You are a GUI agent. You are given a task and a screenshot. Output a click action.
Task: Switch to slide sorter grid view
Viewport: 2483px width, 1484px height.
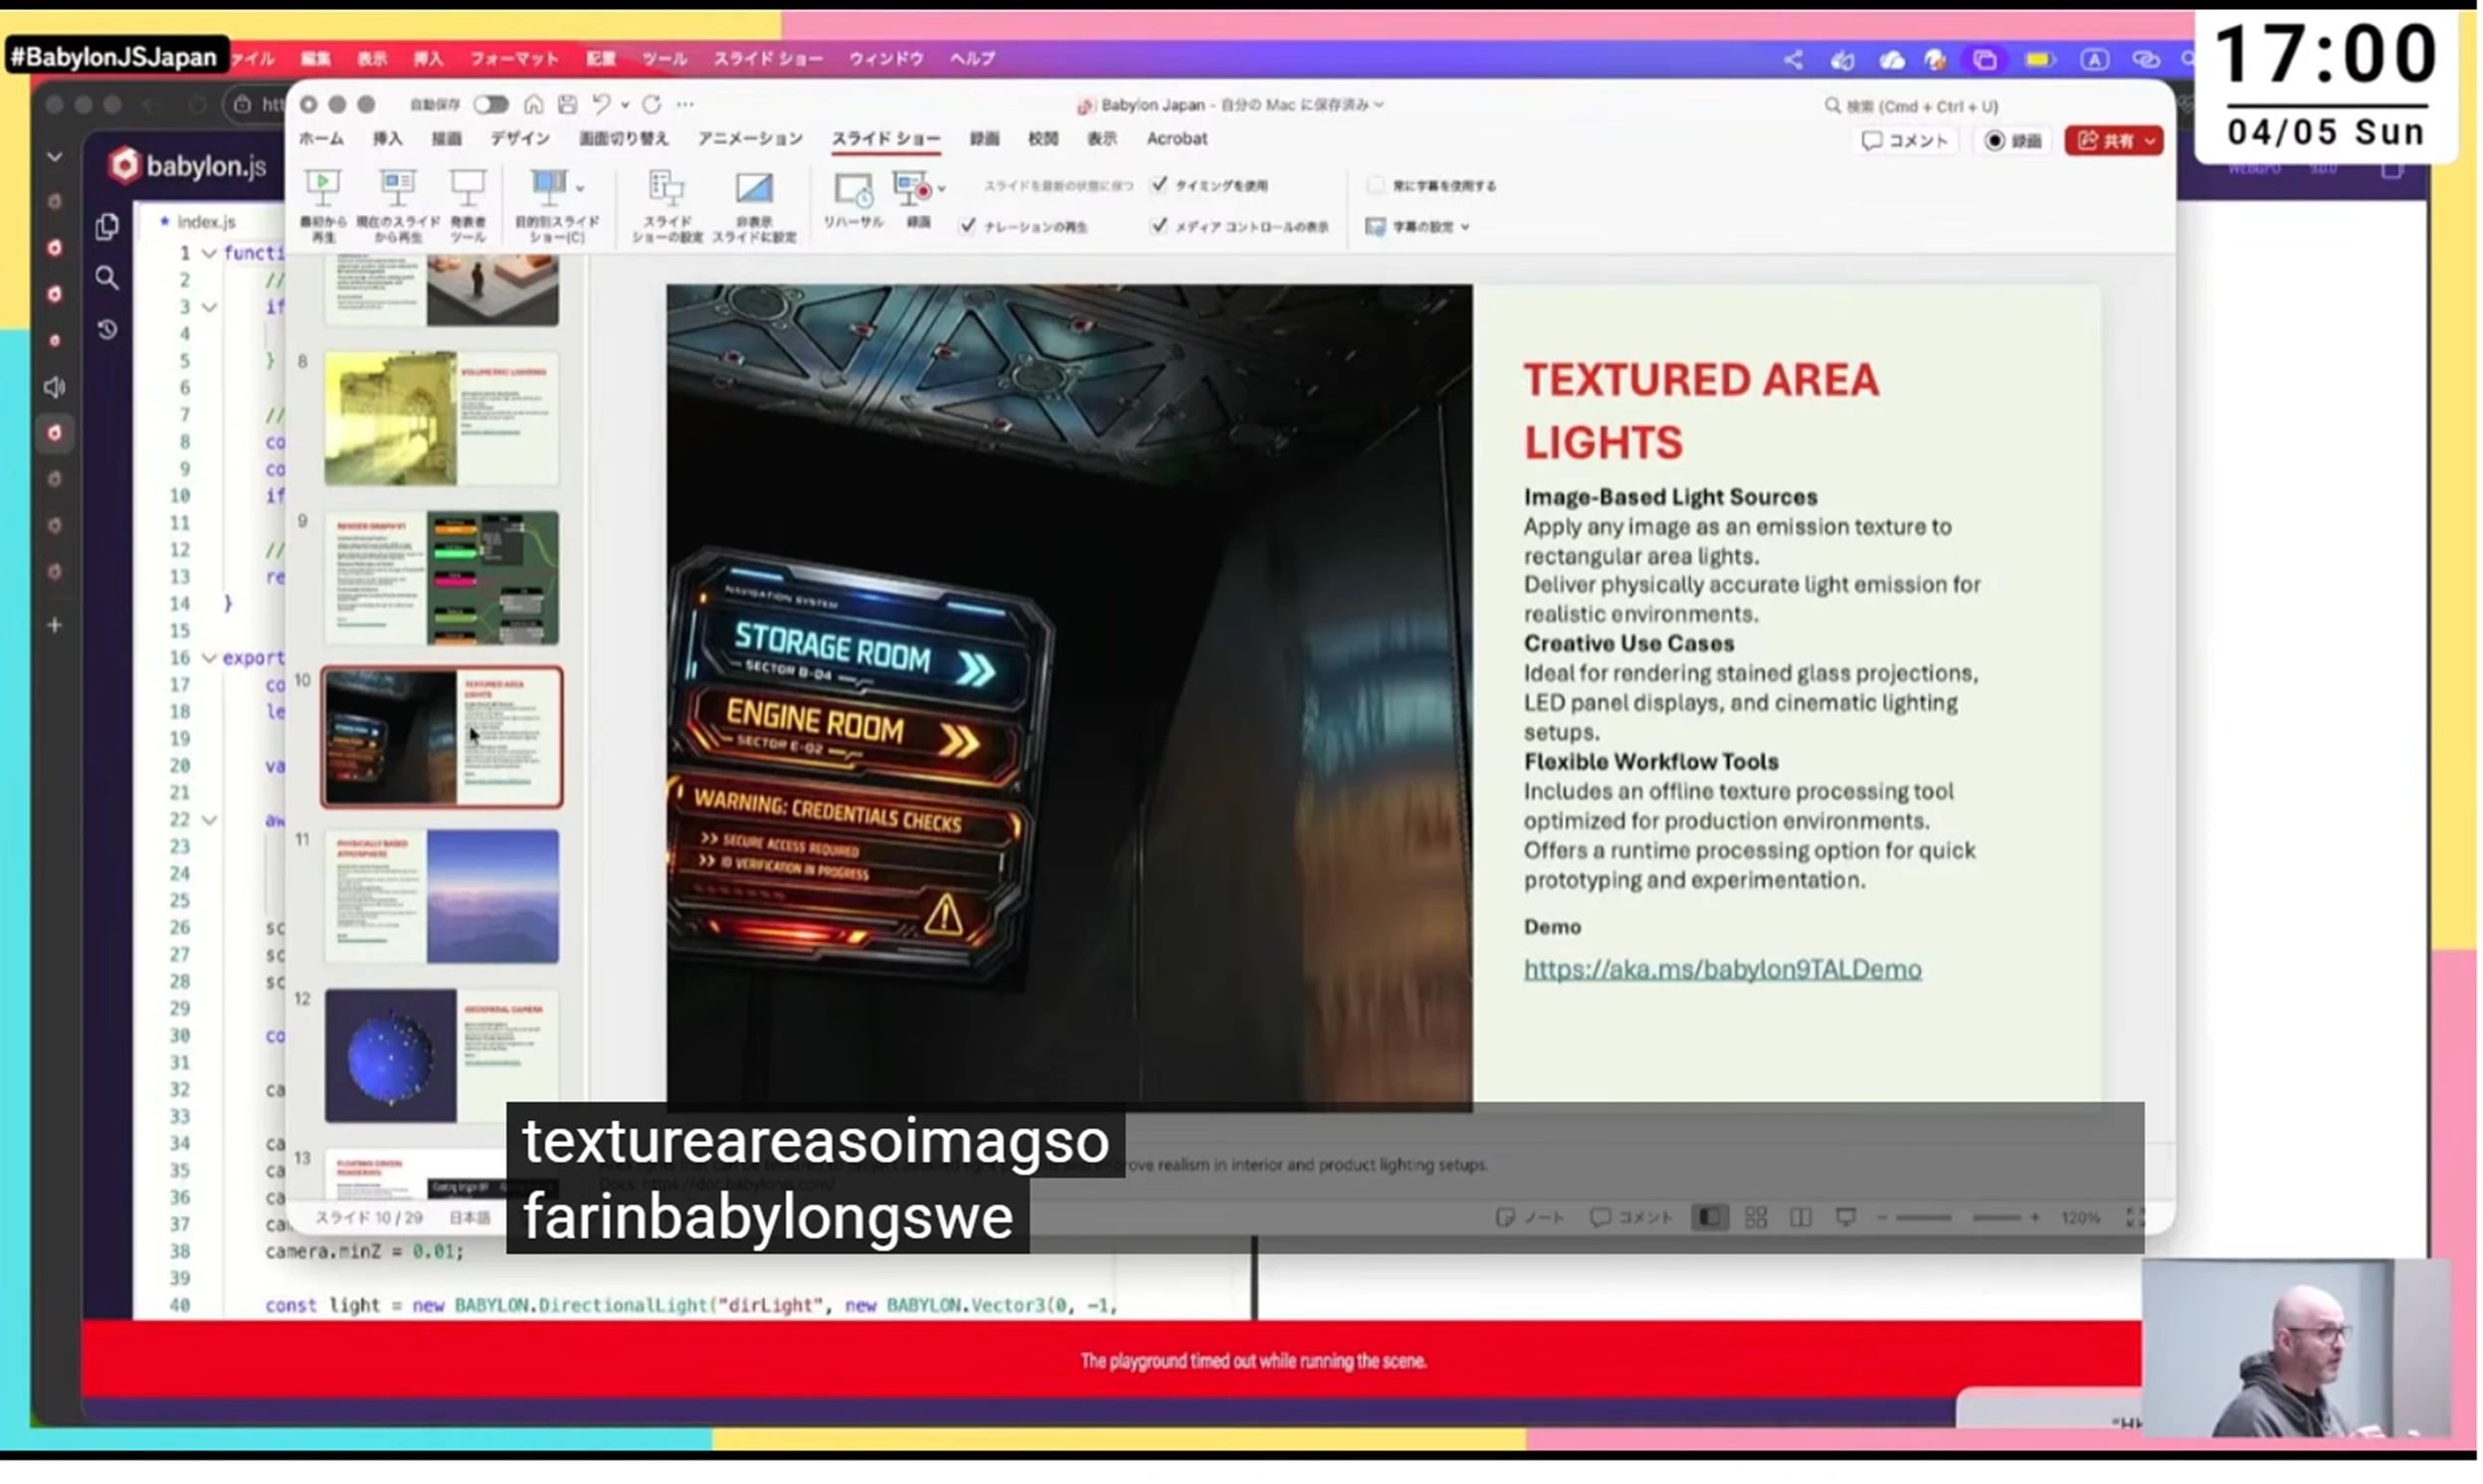pyautogui.click(x=1755, y=1217)
